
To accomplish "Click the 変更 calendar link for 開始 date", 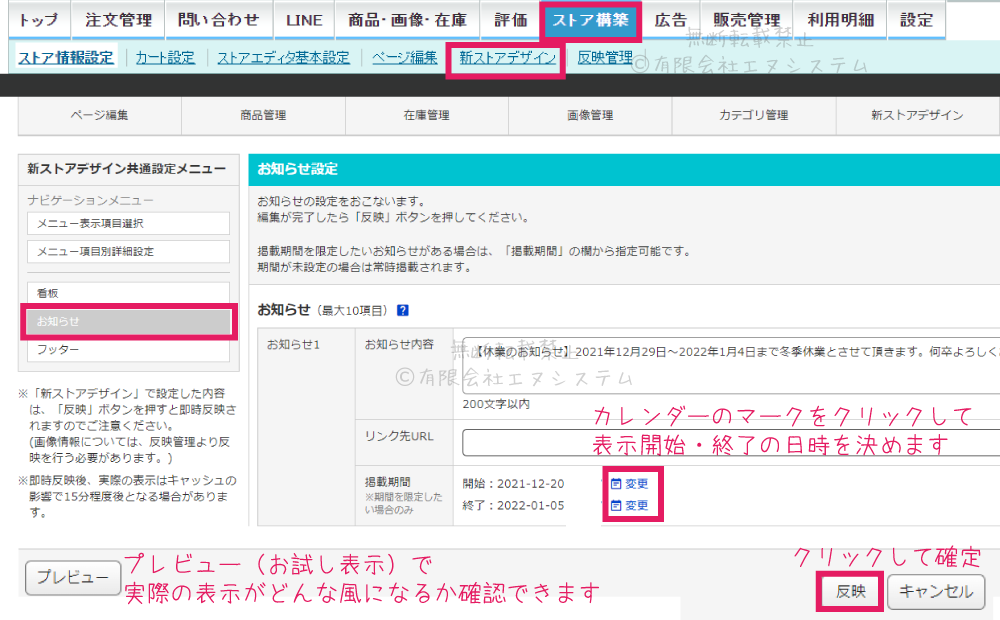I will tap(629, 484).
